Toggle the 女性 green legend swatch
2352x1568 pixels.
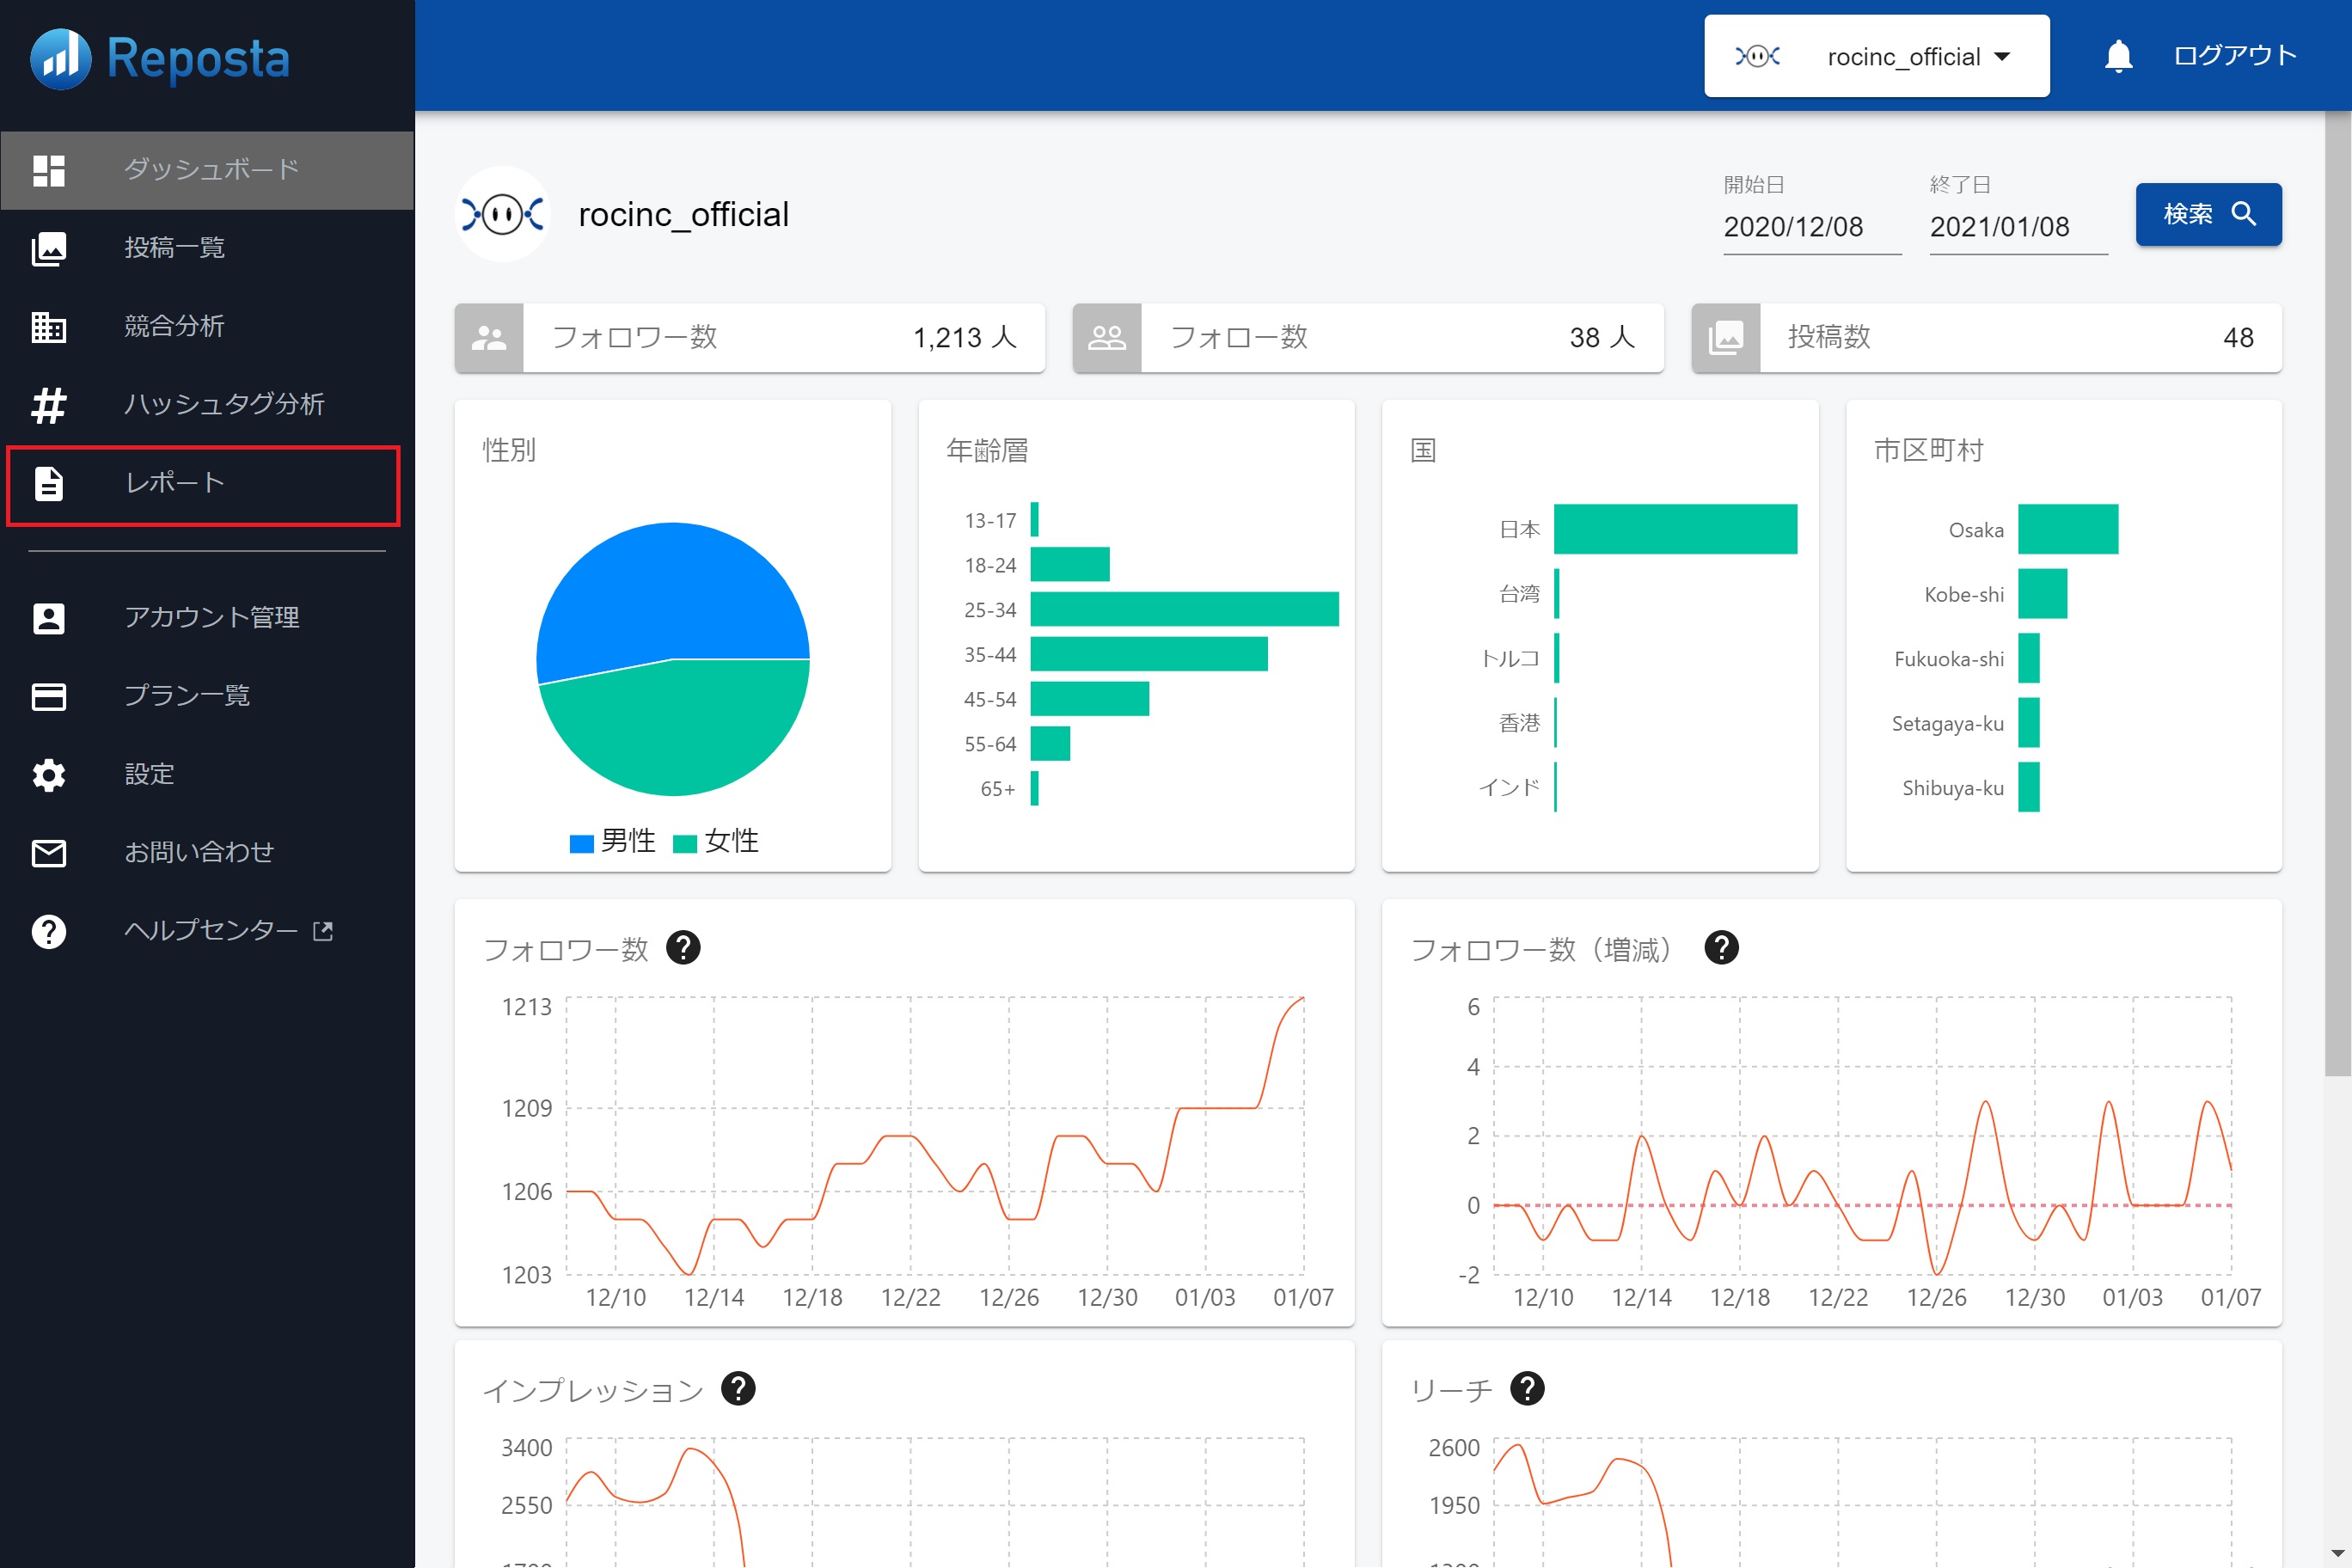point(685,843)
